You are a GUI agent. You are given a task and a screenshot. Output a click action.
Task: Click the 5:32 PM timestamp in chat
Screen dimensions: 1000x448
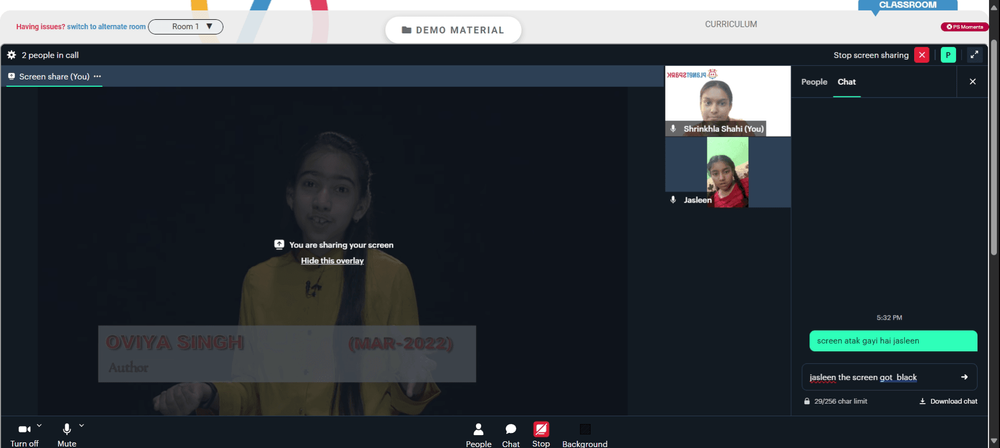point(889,317)
